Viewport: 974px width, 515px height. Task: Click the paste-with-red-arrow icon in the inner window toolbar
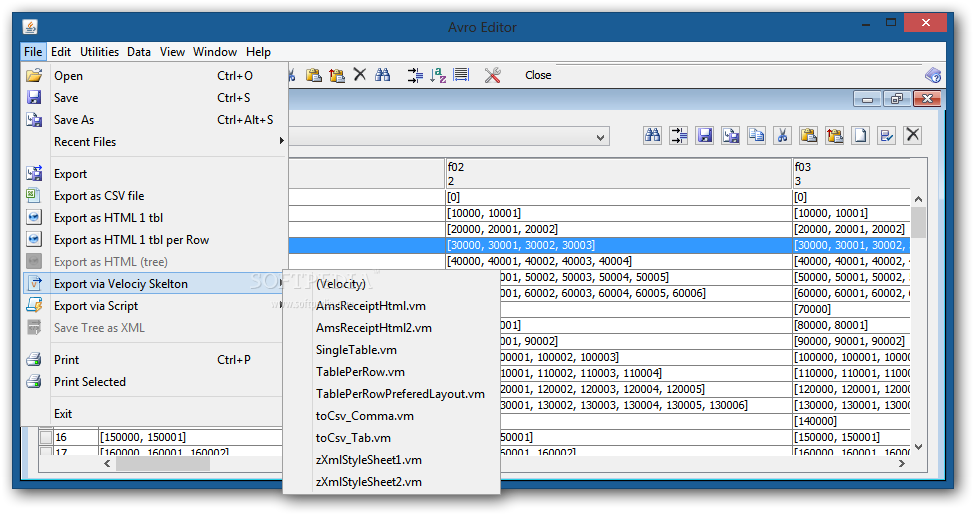tap(835, 135)
